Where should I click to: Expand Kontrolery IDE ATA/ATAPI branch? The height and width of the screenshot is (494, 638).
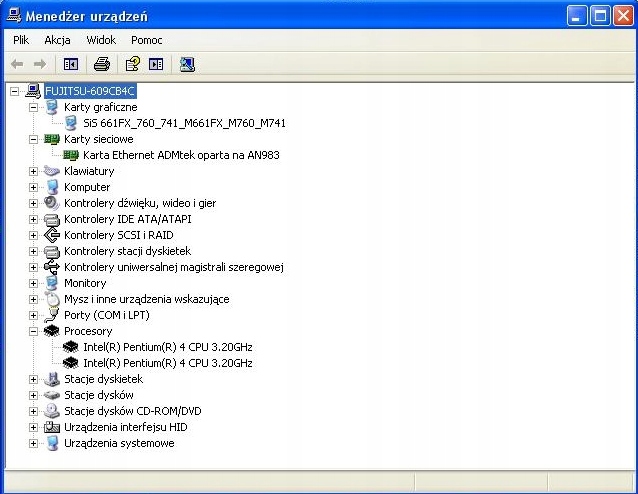click(x=33, y=220)
